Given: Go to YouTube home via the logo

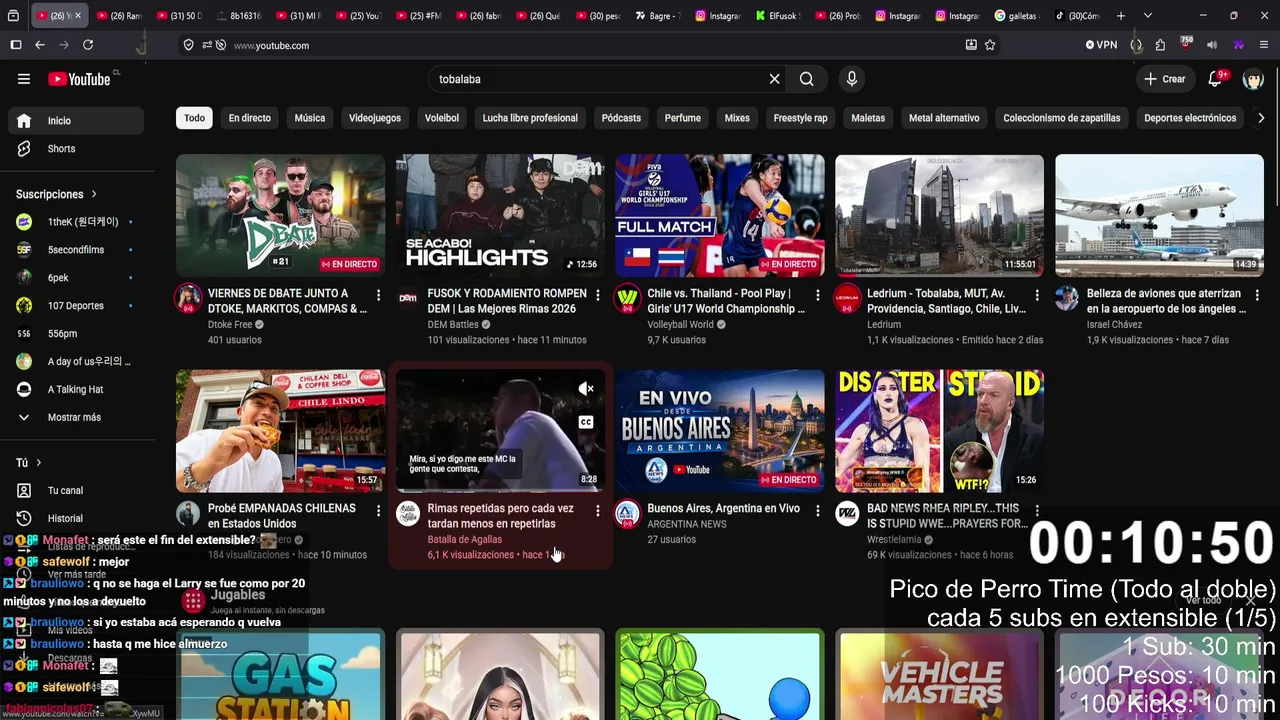Looking at the screenshot, I should pos(79,79).
